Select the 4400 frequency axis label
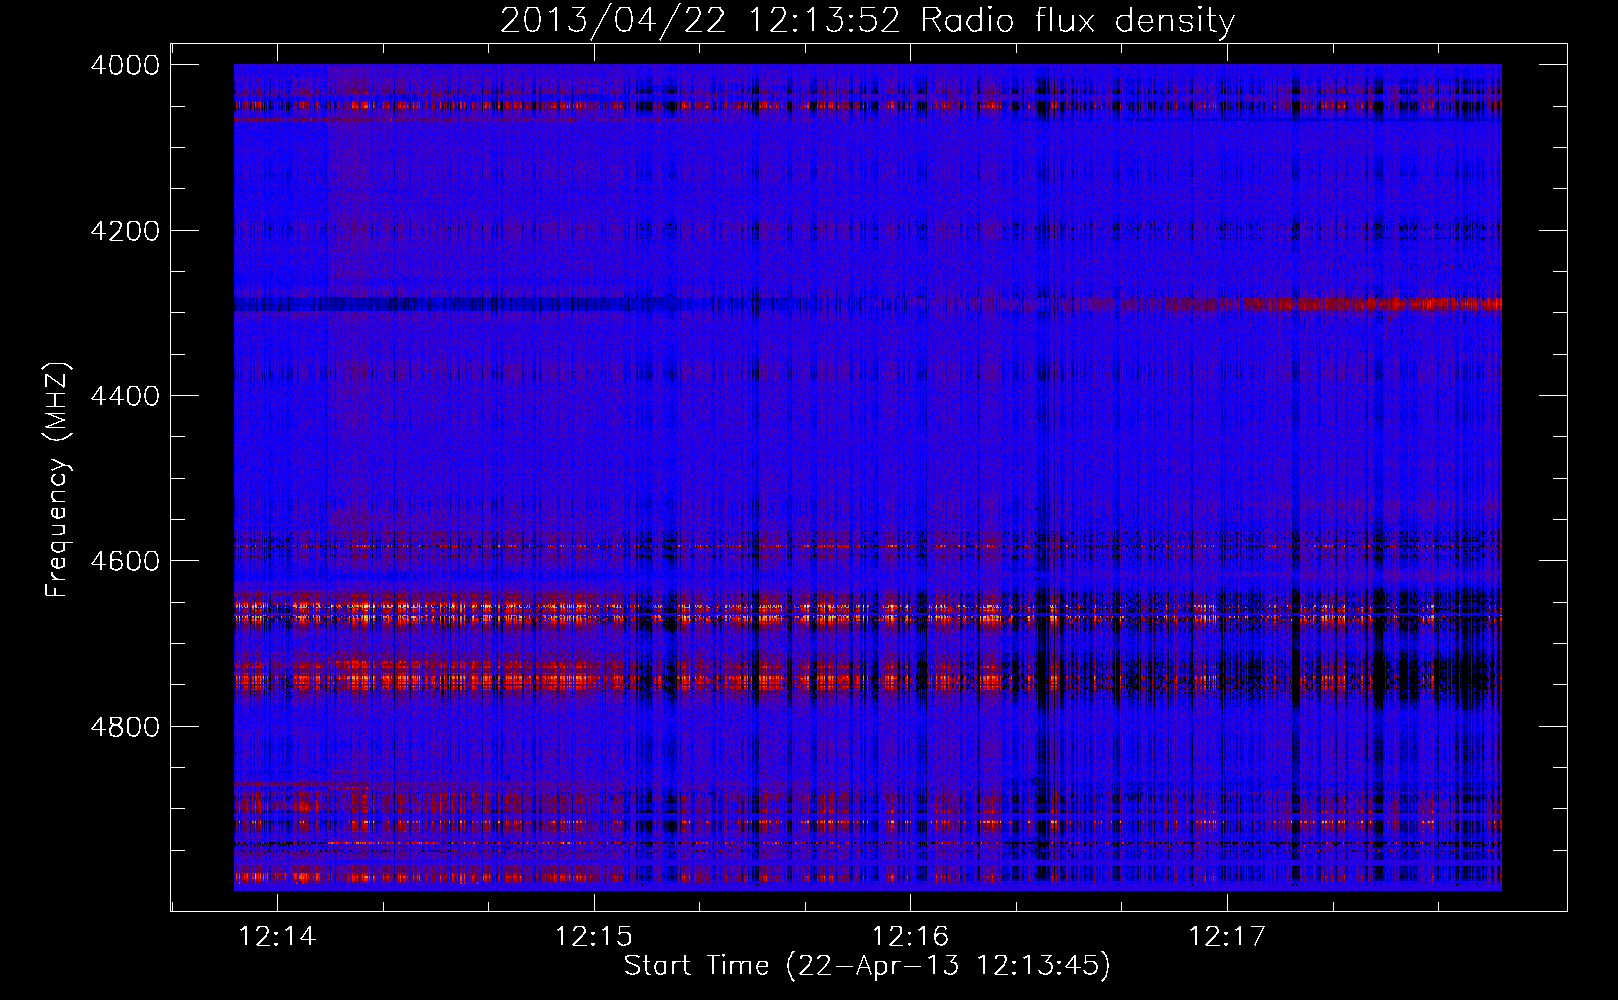Viewport: 1618px width, 1000px height. point(125,396)
